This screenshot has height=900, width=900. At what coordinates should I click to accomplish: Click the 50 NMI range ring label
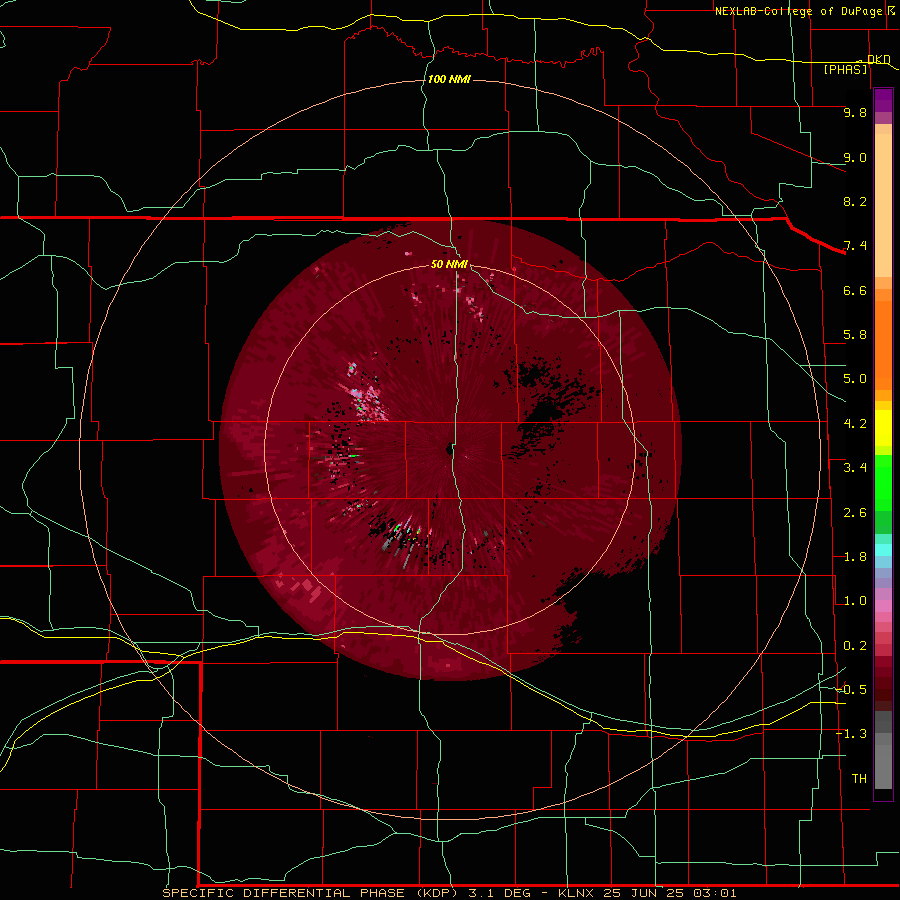(449, 264)
